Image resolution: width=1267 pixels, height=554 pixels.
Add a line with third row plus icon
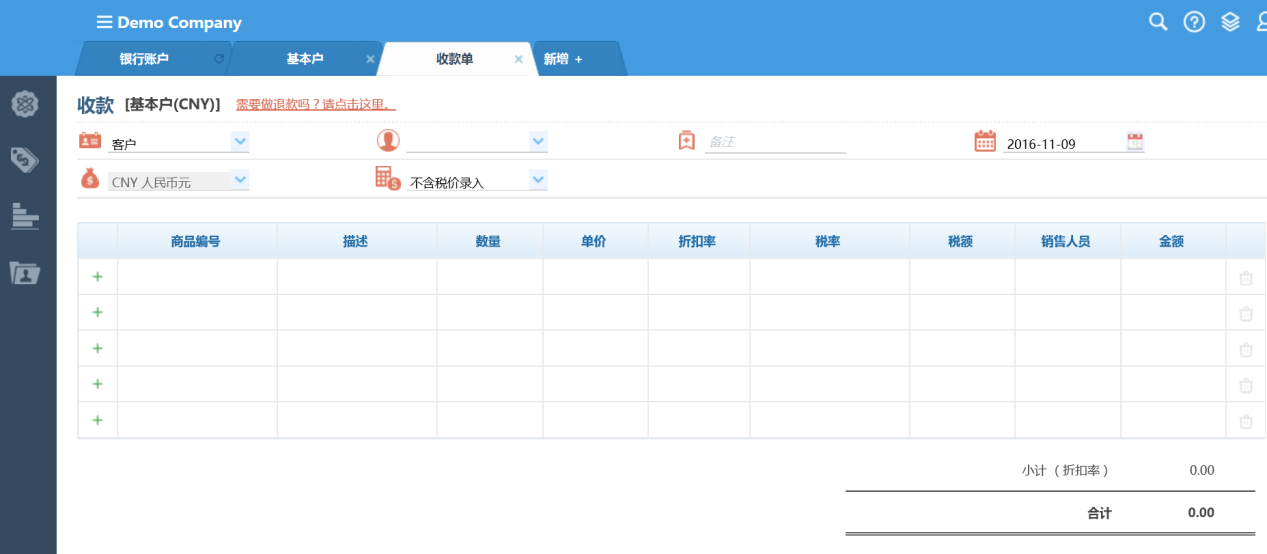[97, 349]
